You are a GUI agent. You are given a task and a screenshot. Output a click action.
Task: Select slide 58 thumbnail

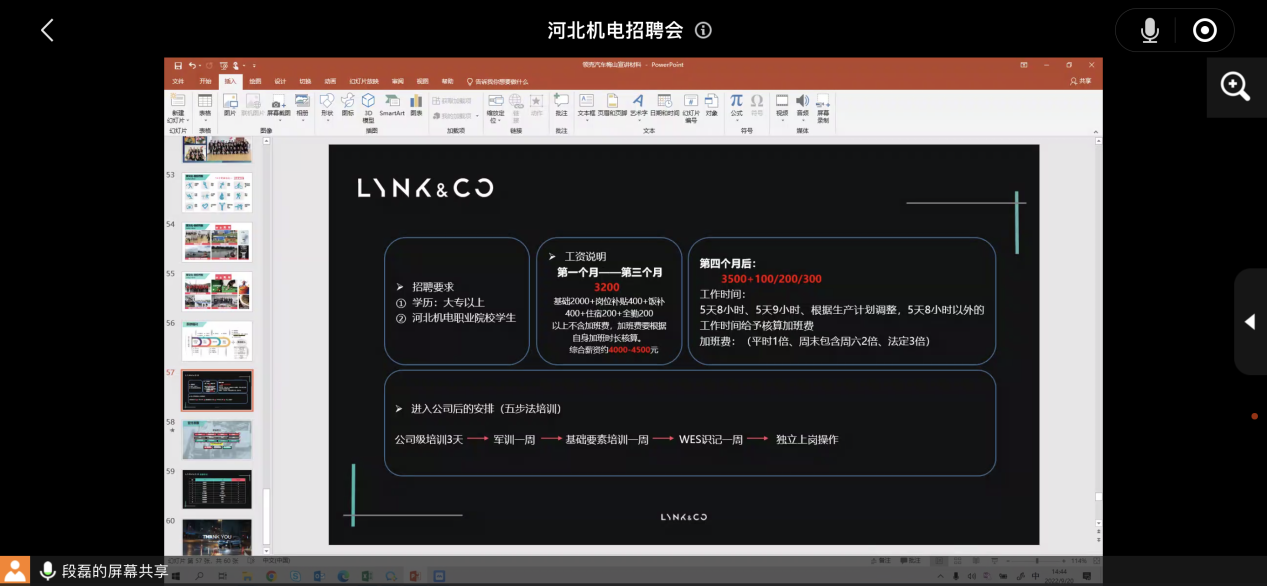[x=217, y=439]
